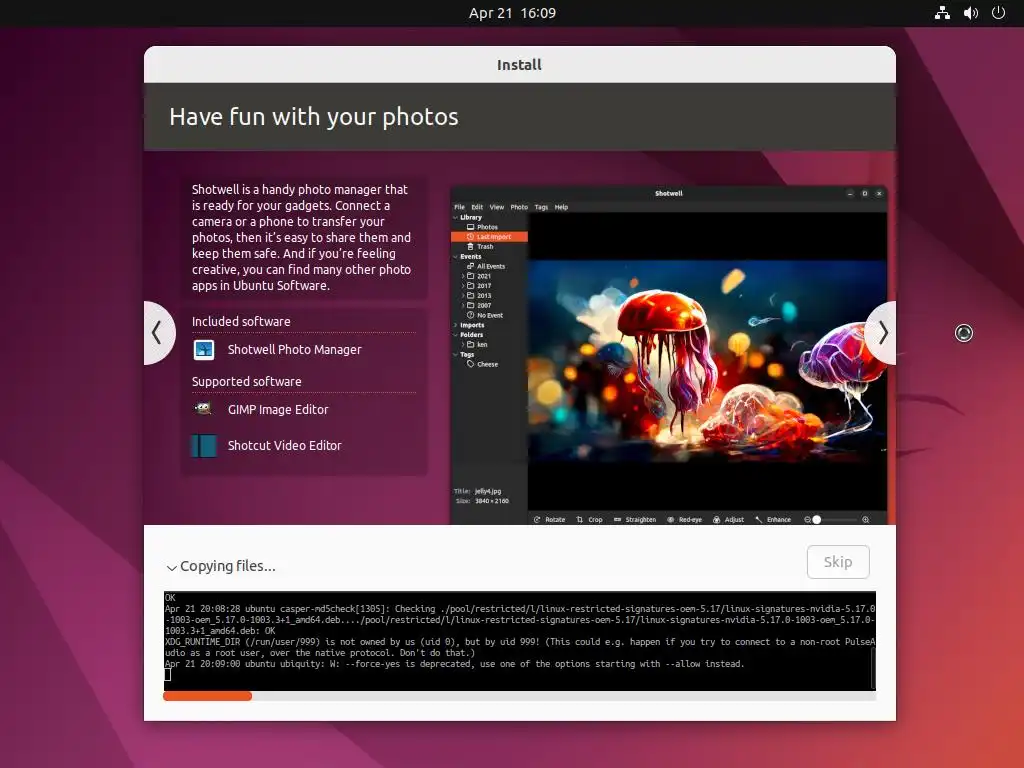This screenshot has width=1024, height=768.
Task: Click the jellyfish photo in Shotwell viewer
Action: pos(707,362)
